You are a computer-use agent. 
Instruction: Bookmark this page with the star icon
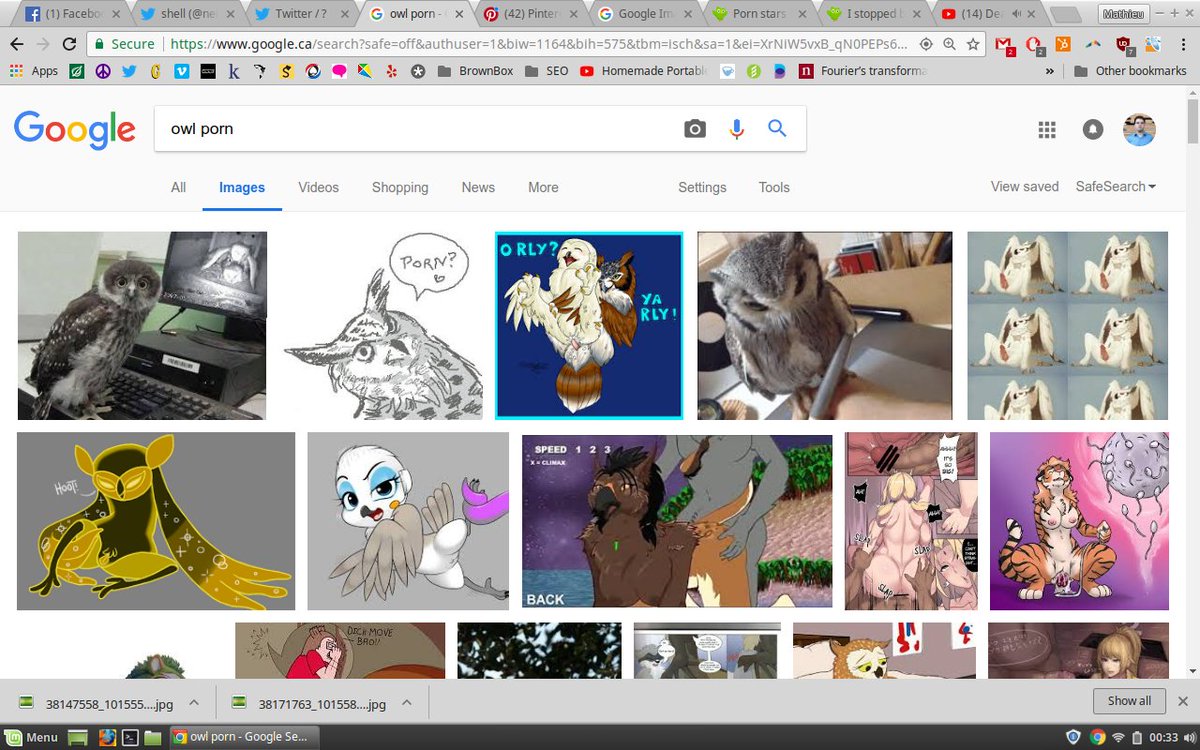[972, 44]
